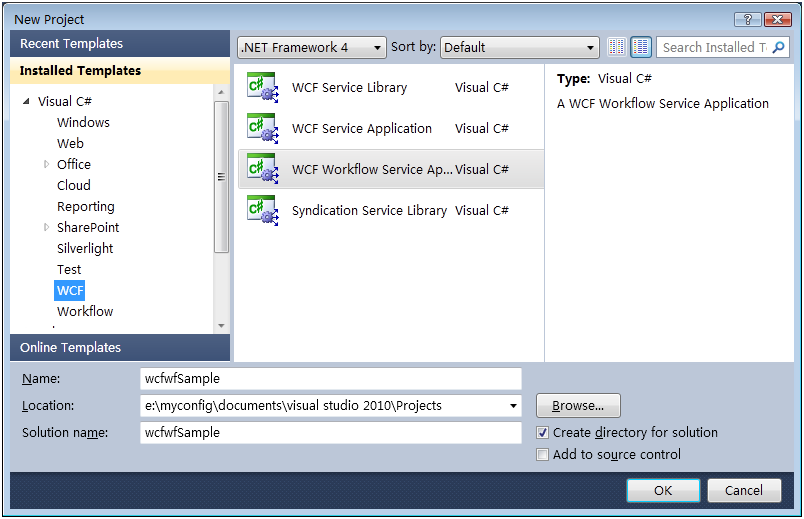Expand the Office tree node
804x519 pixels.
point(47,164)
